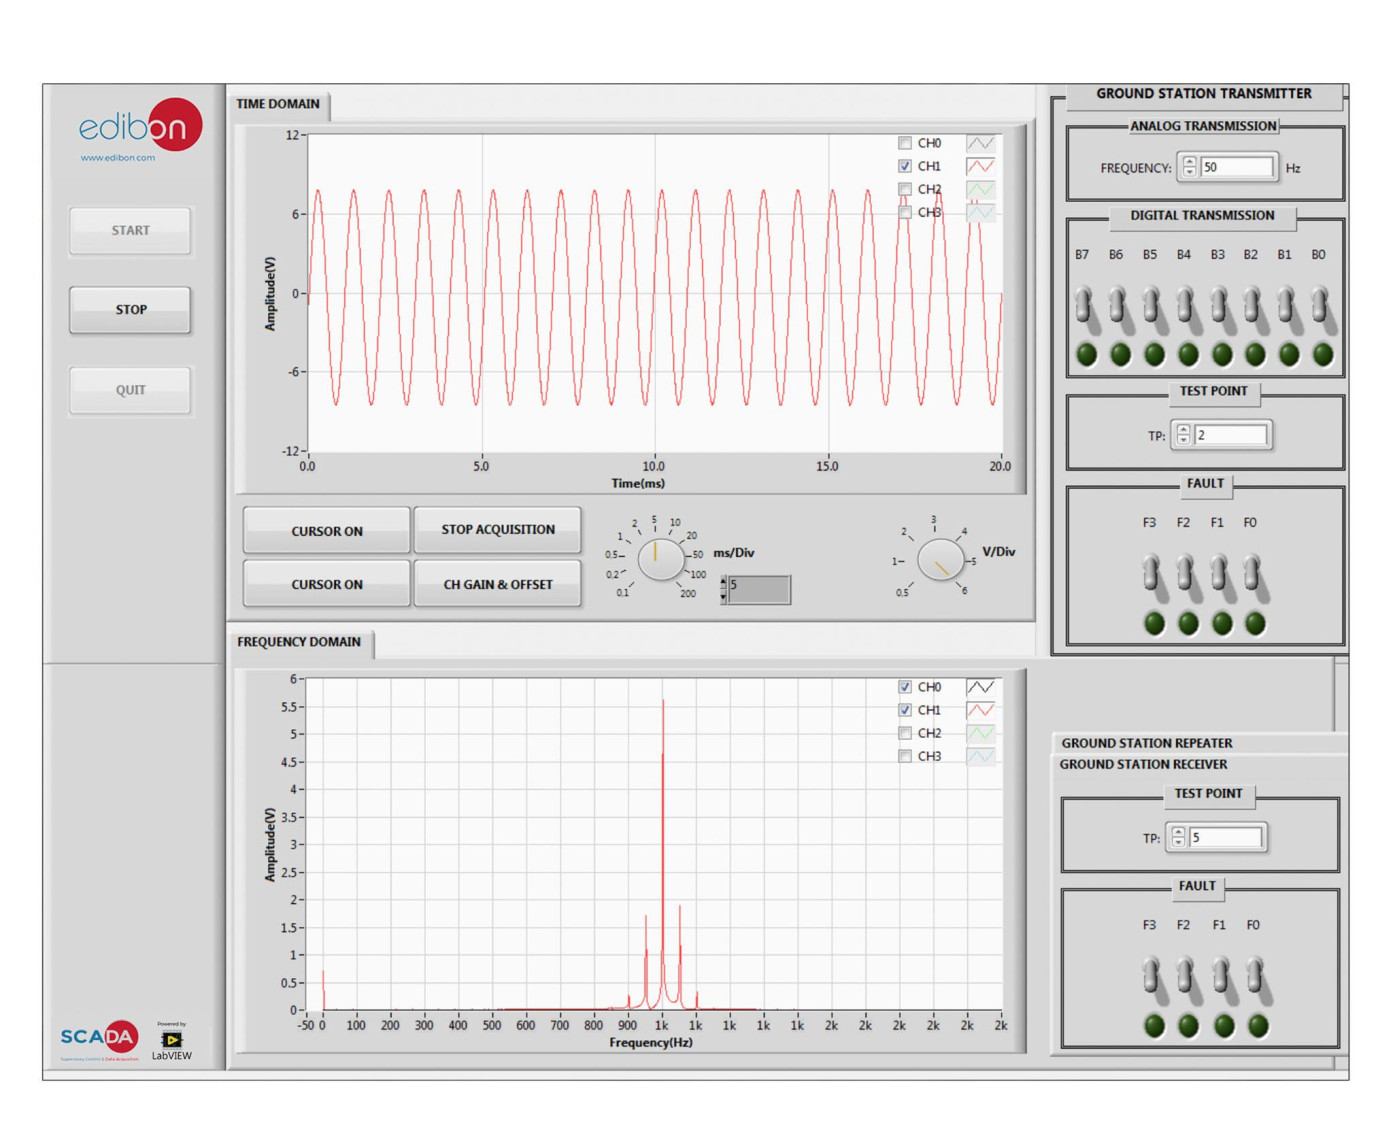The width and height of the screenshot is (1393, 1125).
Task: Click receiver test point TP stepper
Action: coord(1178,837)
